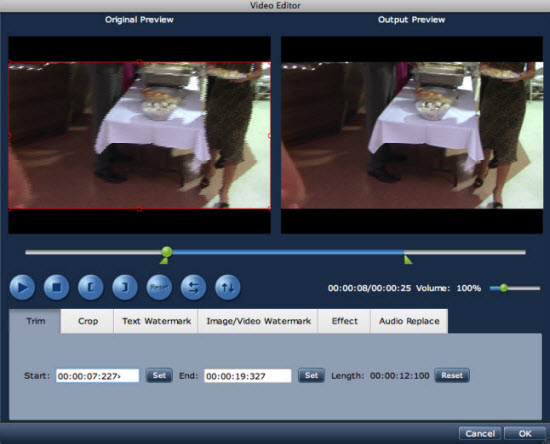Flip video horizontally using left-right arrows icon
This screenshot has height=444, width=550.
click(x=193, y=288)
